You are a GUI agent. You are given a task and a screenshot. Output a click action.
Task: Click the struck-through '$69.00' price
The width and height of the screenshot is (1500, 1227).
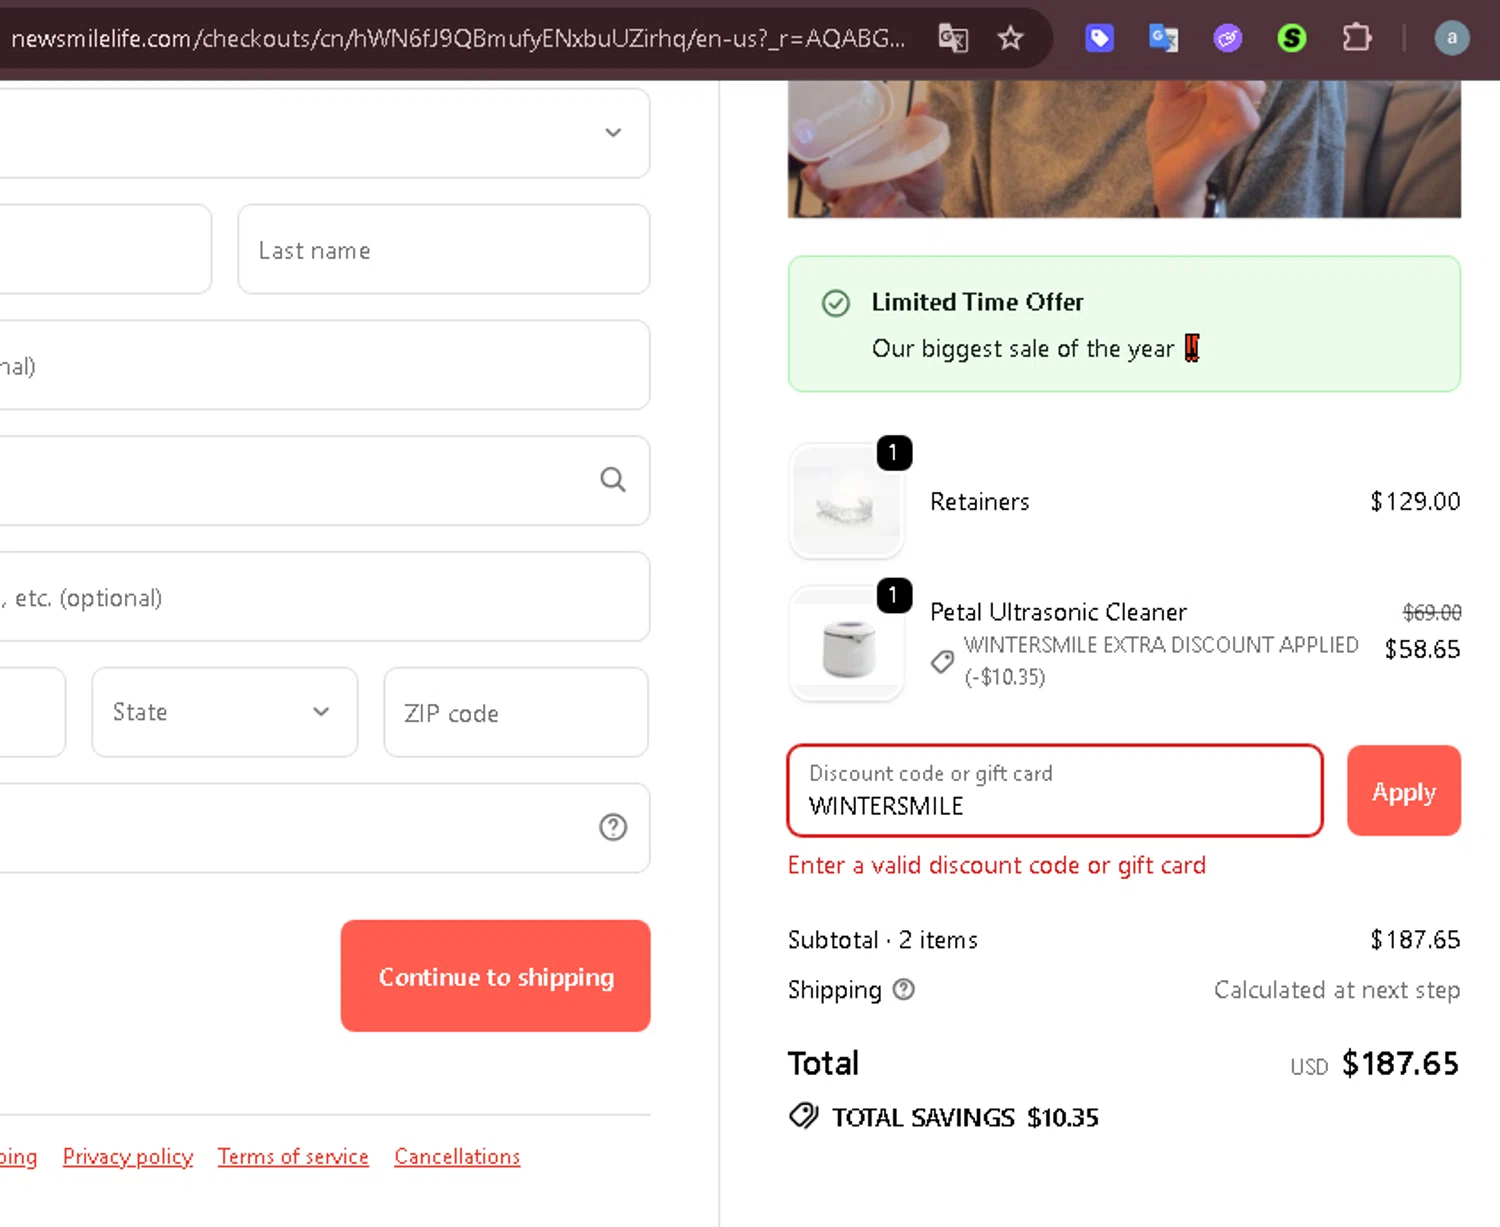[x=1432, y=612]
